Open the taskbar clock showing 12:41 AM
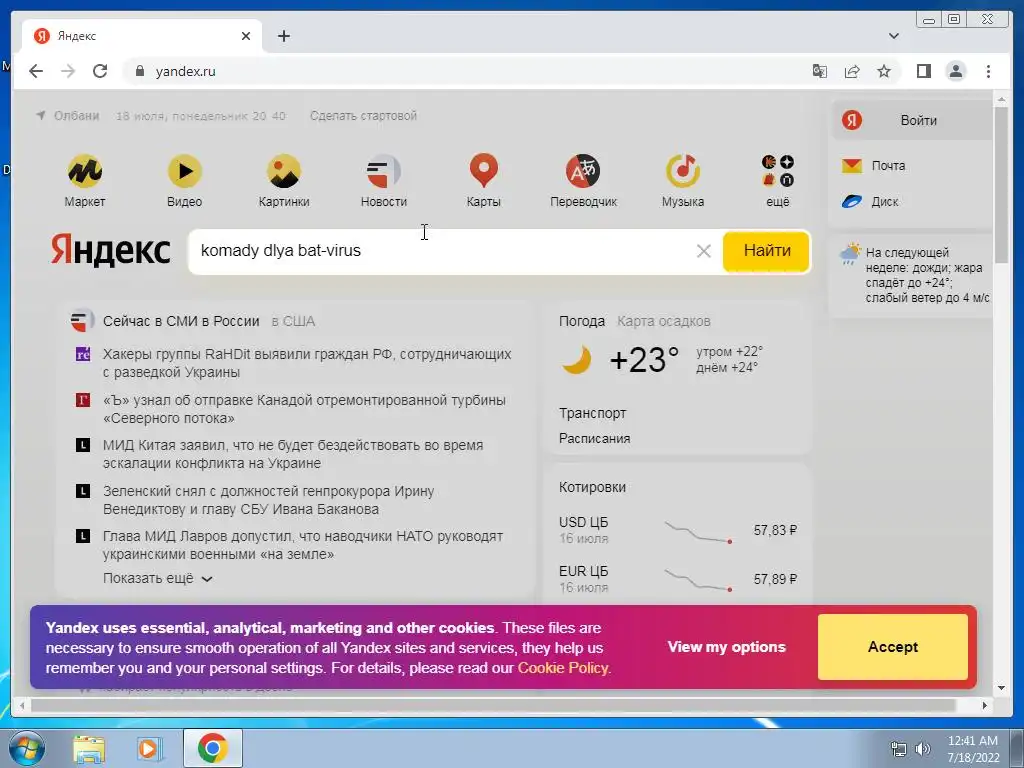Screen dimensions: 1024x768 (973, 749)
